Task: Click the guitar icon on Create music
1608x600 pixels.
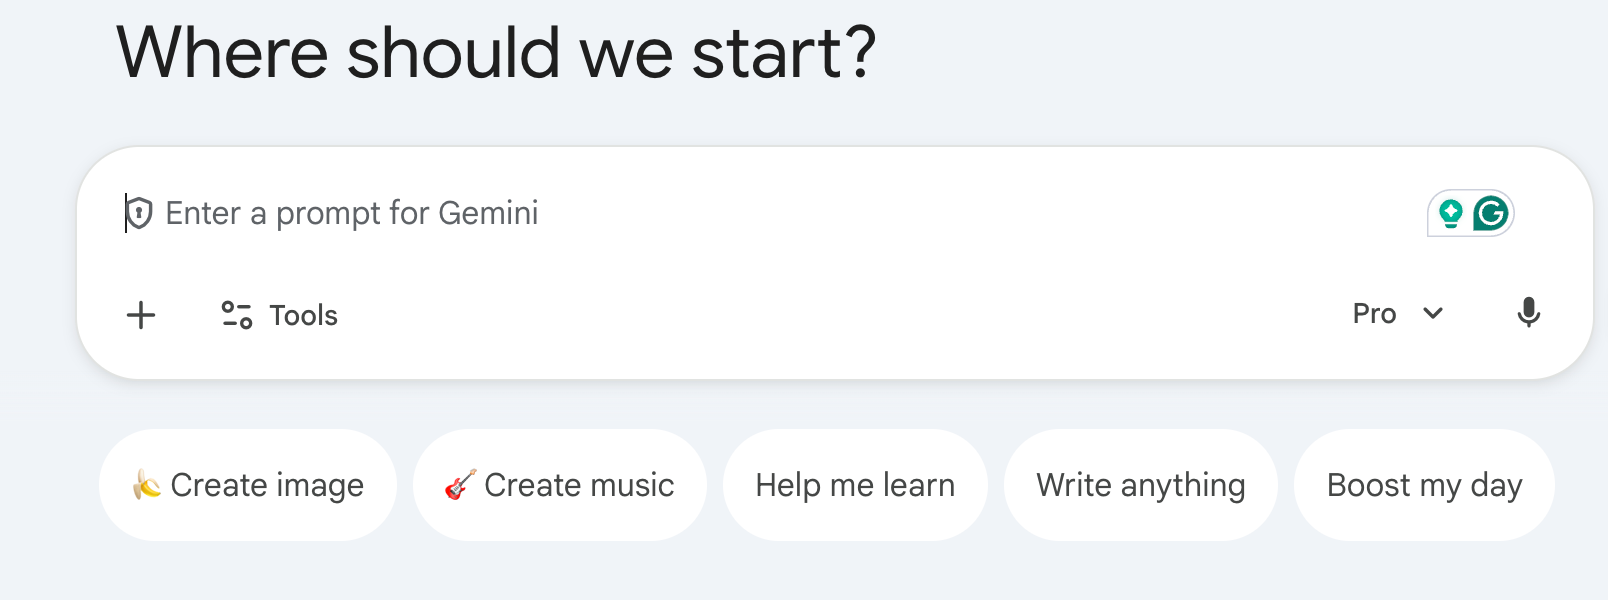Action: [460, 485]
